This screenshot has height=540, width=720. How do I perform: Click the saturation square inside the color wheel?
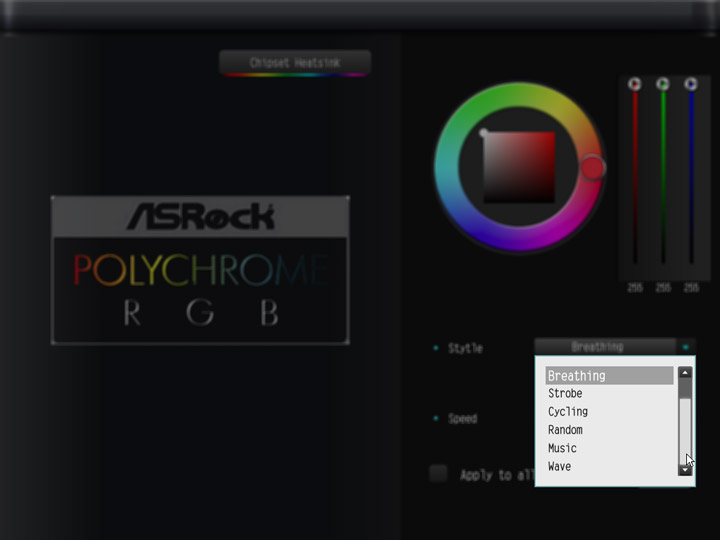519,167
